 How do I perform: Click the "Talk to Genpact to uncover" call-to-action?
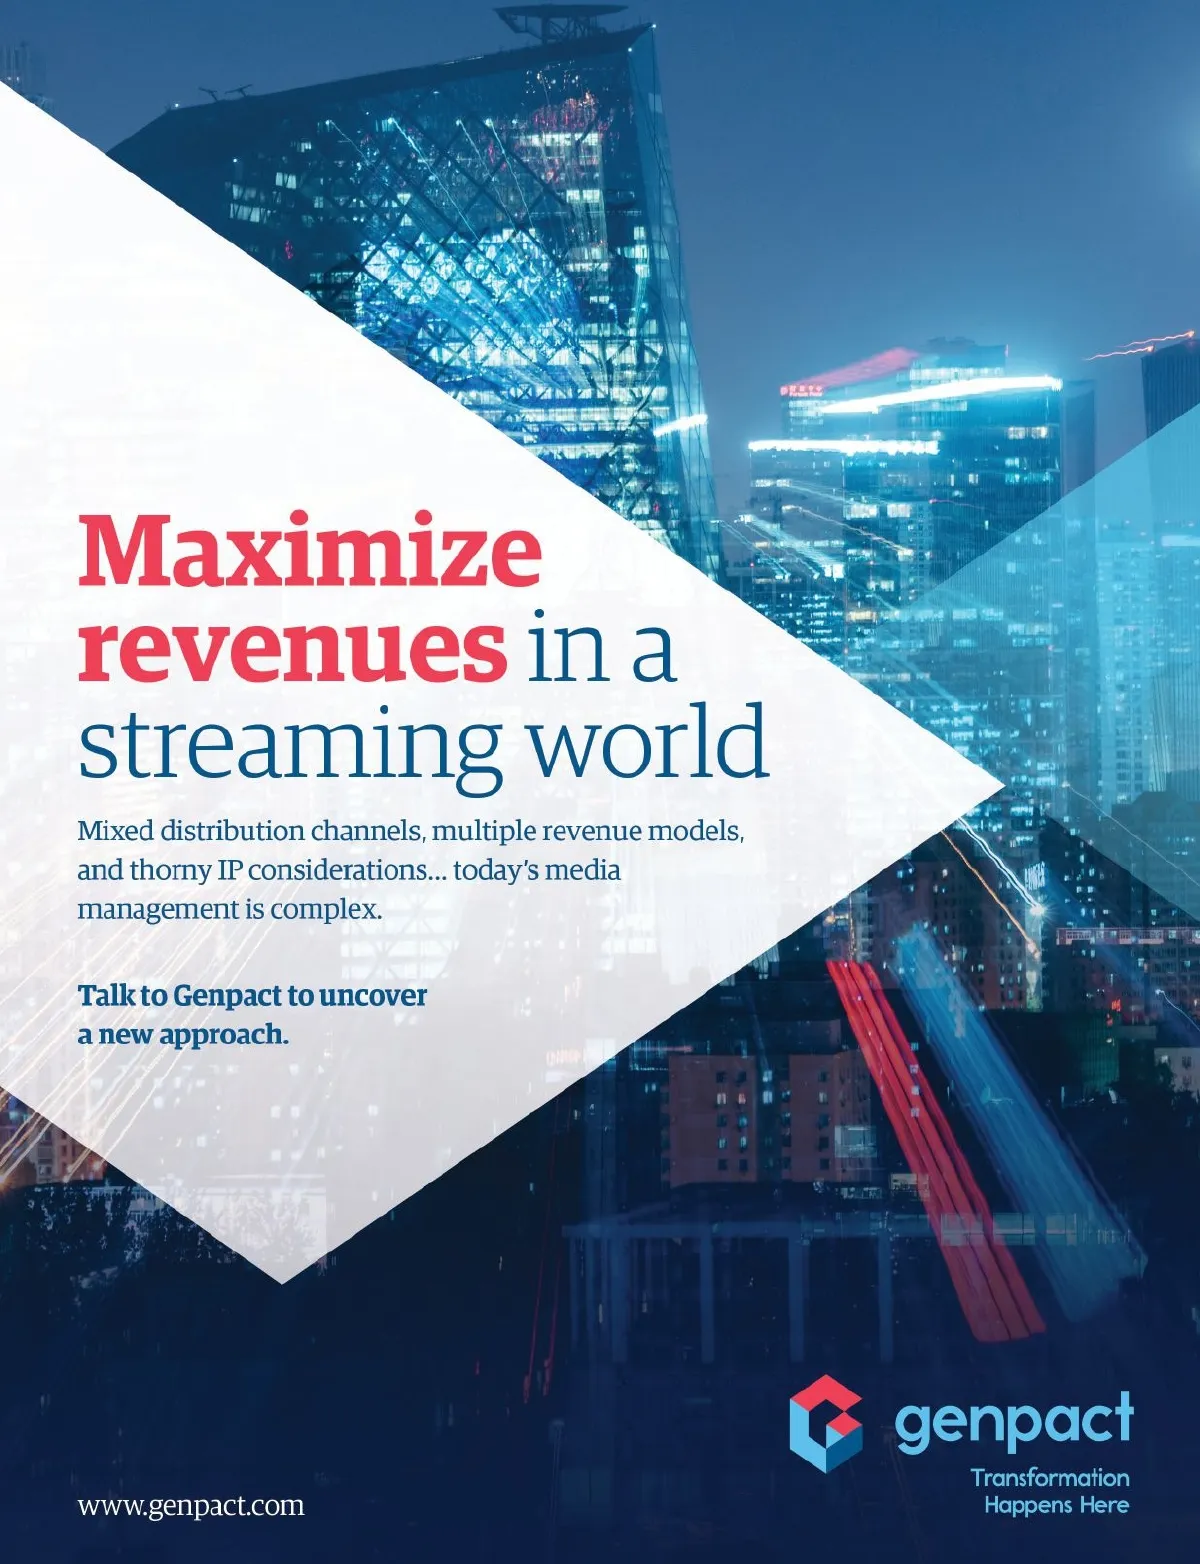coord(252,996)
